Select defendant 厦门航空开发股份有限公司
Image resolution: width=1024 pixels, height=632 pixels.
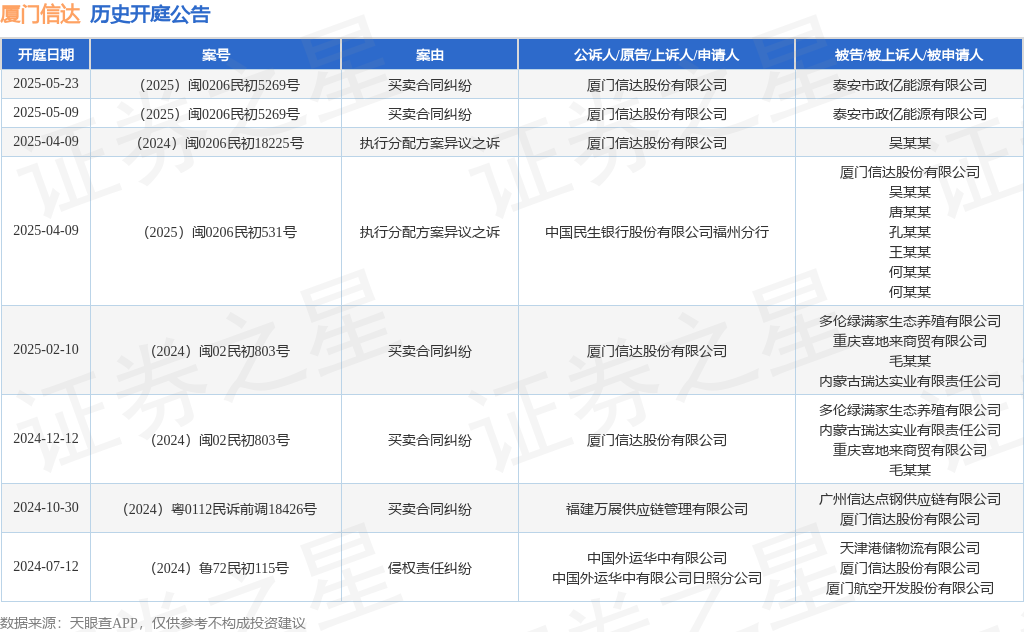(x=909, y=588)
